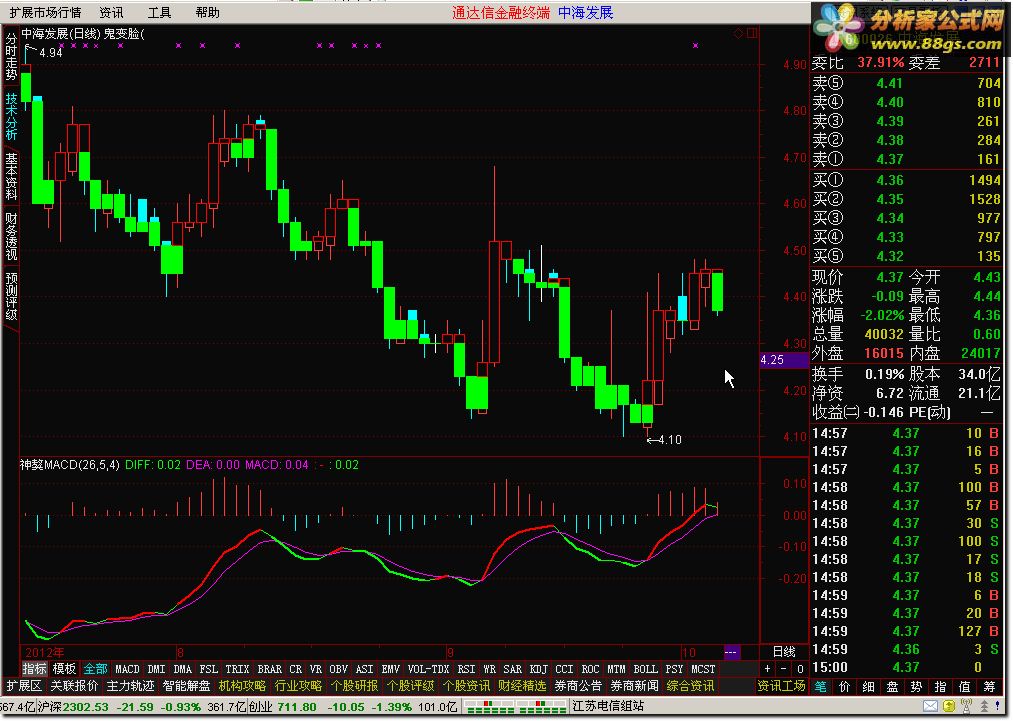Open the 资讯 menu
This screenshot has height=721, width=1013.
click(111, 12)
